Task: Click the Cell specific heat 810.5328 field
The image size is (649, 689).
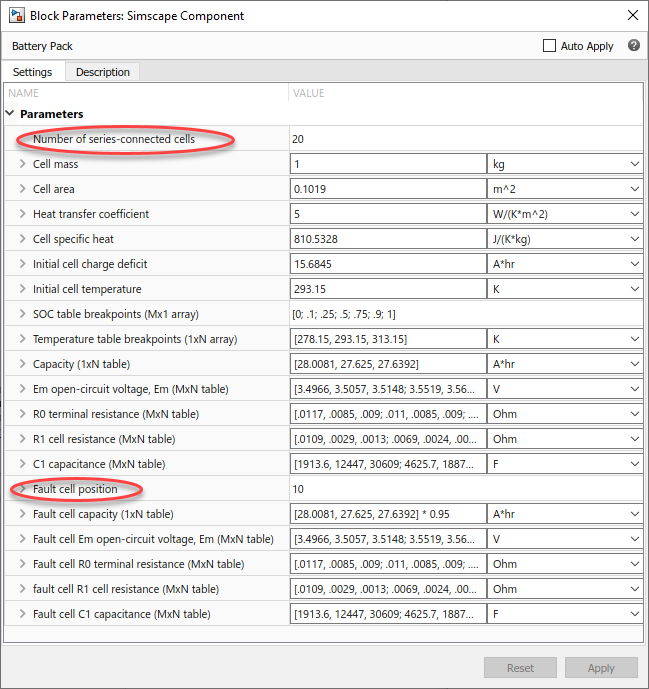Action: click(x=388, y=239)
